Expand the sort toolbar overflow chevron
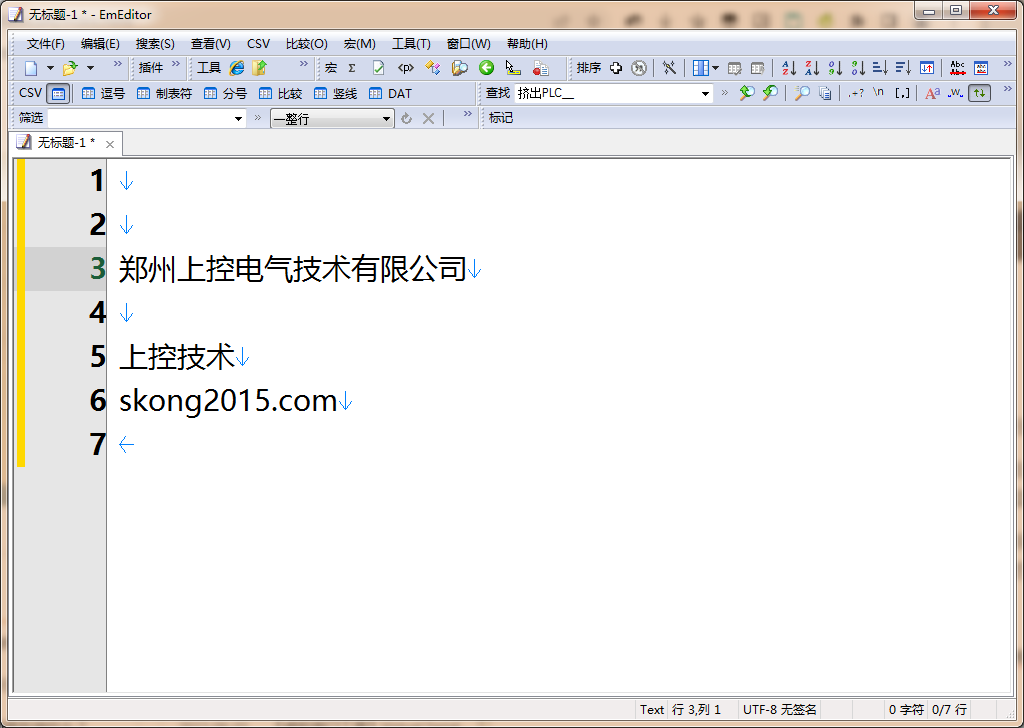Screen dimensions: 1024x728 point(1008,64)
